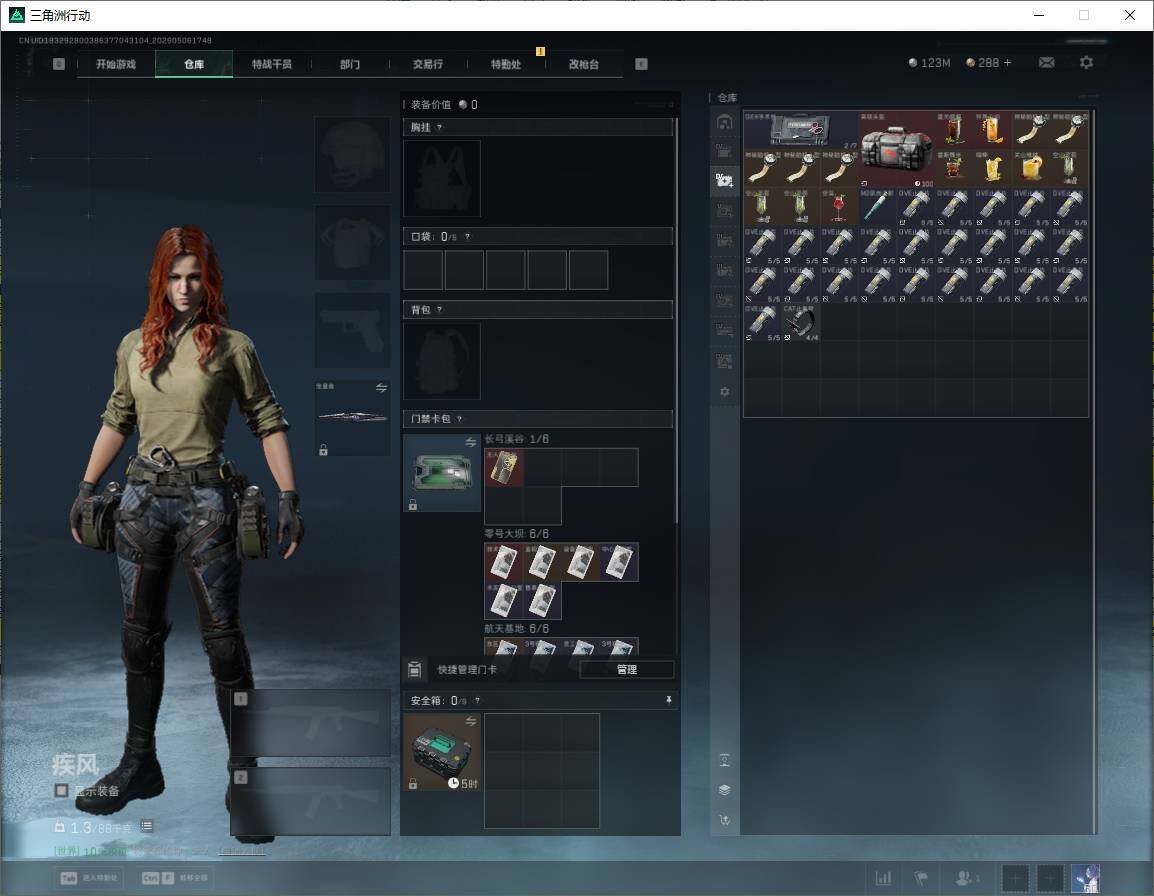Screen dimensions: 1154x896
Task: Open the statistics bar chart icon
Action: click(883, 878)
